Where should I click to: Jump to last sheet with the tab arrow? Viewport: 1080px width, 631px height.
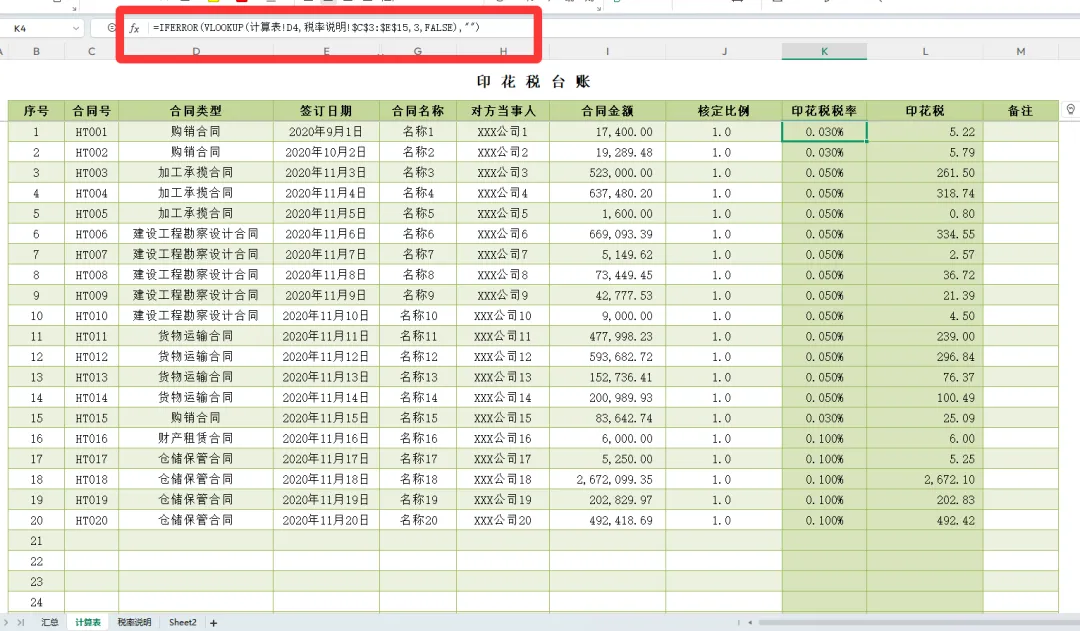click(21, 622)
